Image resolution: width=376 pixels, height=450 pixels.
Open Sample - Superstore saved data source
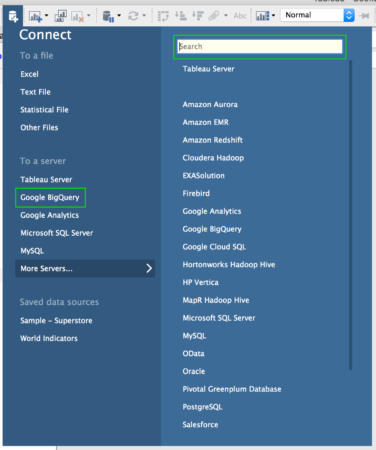[x=56, y=321]
